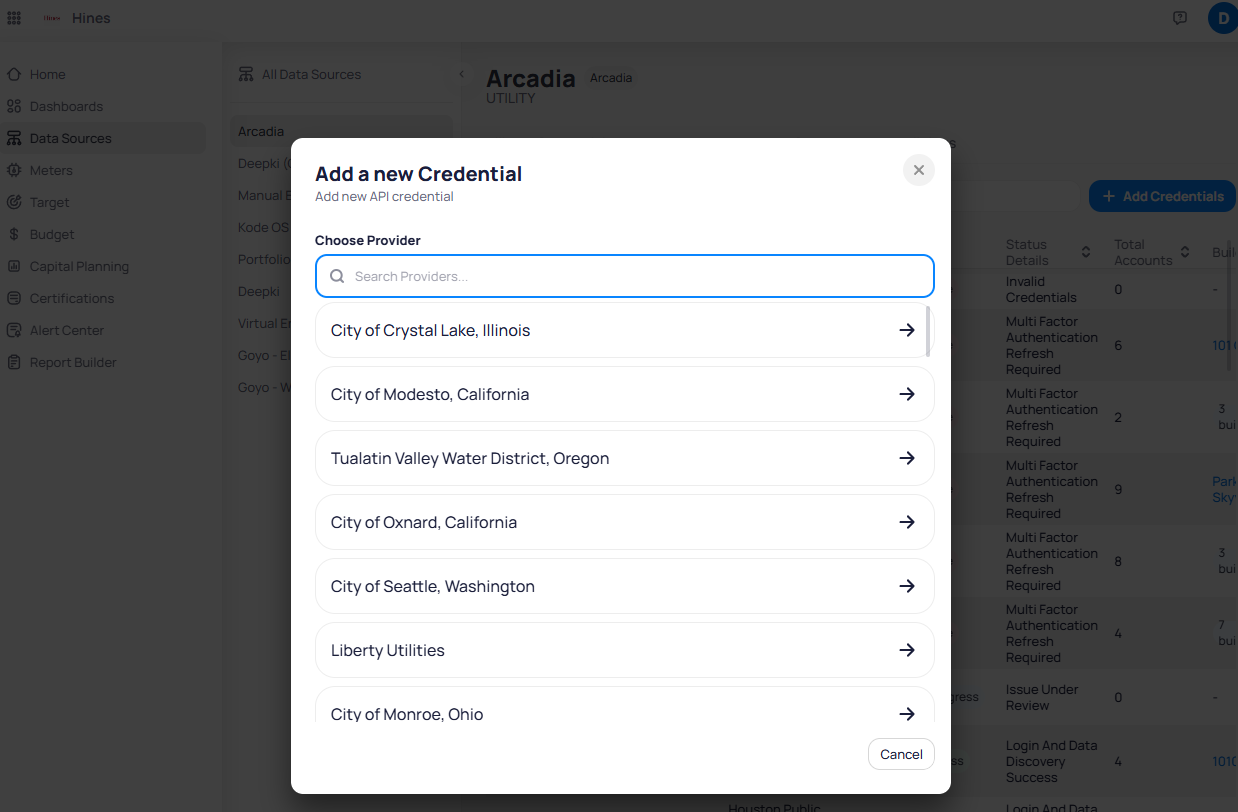Close the Add a new Credential dialog
The width and height of the screenshot is (1238, 812).
[919, 170]
